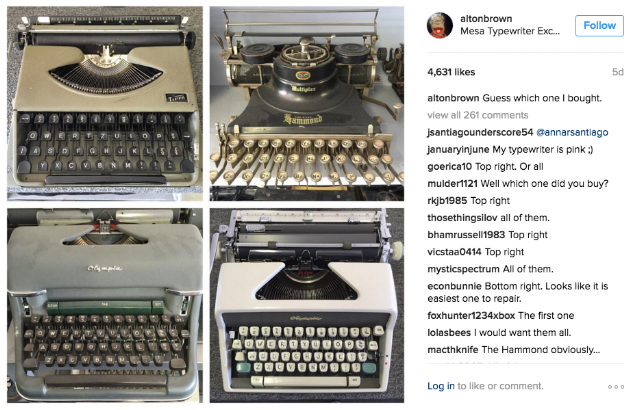The image size is (640, 410).
Task: Open the white Olympia typewriter photo
Action: click(x=307, y=306)
